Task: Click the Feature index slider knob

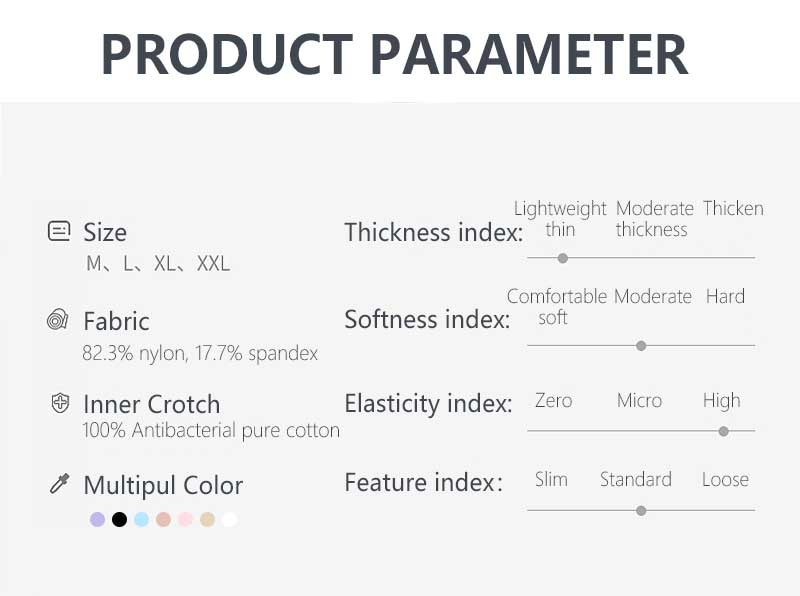Action: tap(641, 510)
